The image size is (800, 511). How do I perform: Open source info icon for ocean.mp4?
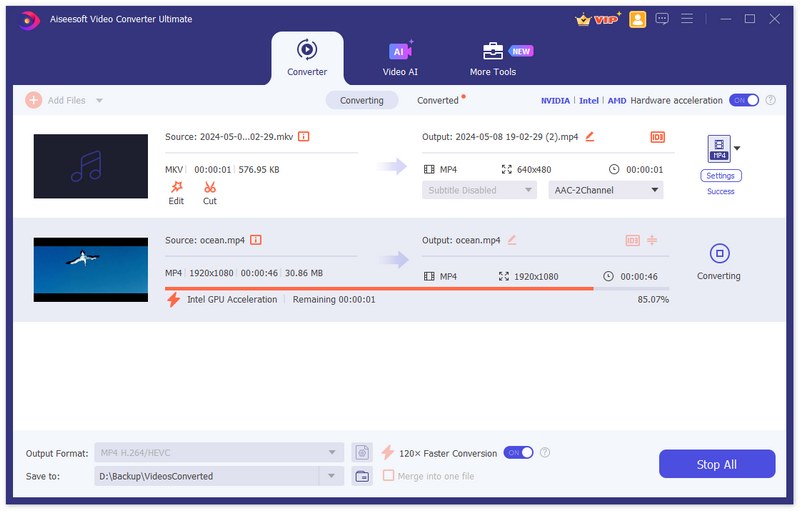(256, 240)
